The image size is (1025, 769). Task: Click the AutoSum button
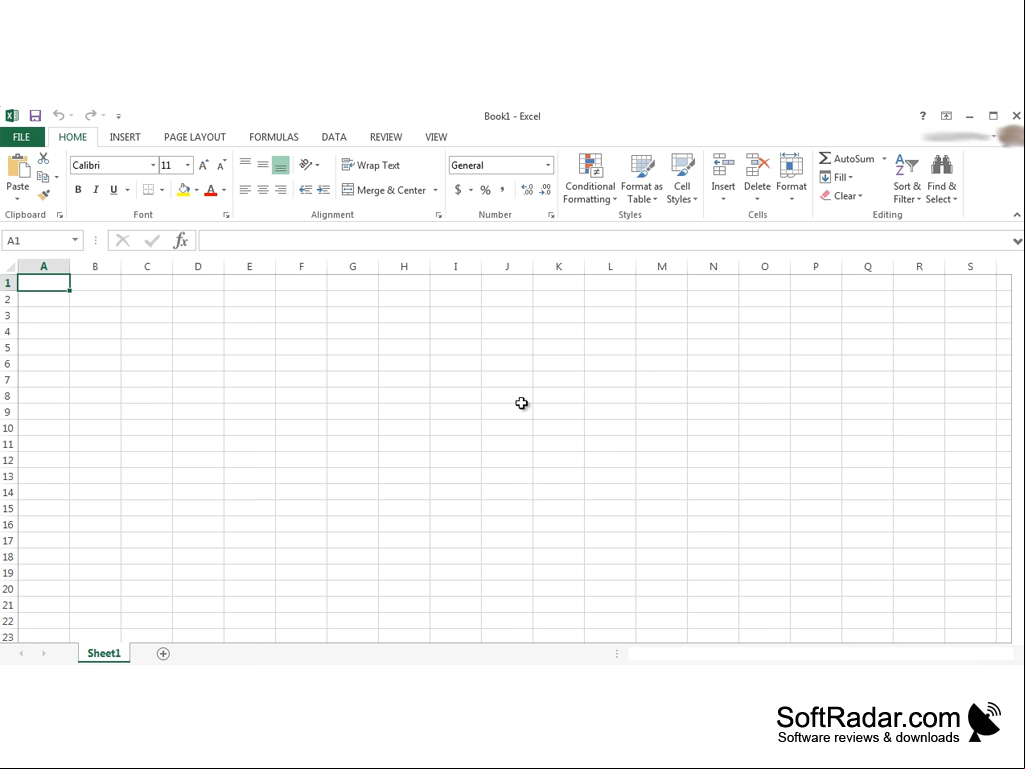(x=847, y=158)
